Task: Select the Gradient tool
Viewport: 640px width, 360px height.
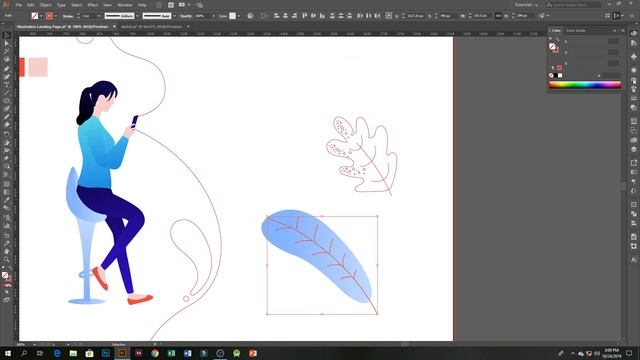Action: point(7,192)
